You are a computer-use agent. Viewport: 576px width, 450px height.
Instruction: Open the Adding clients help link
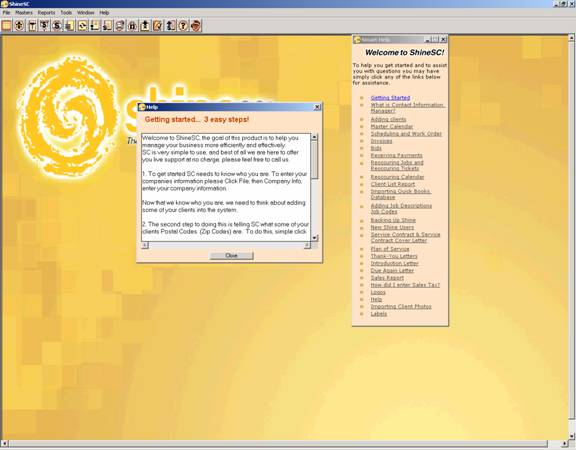pos(388,119)
